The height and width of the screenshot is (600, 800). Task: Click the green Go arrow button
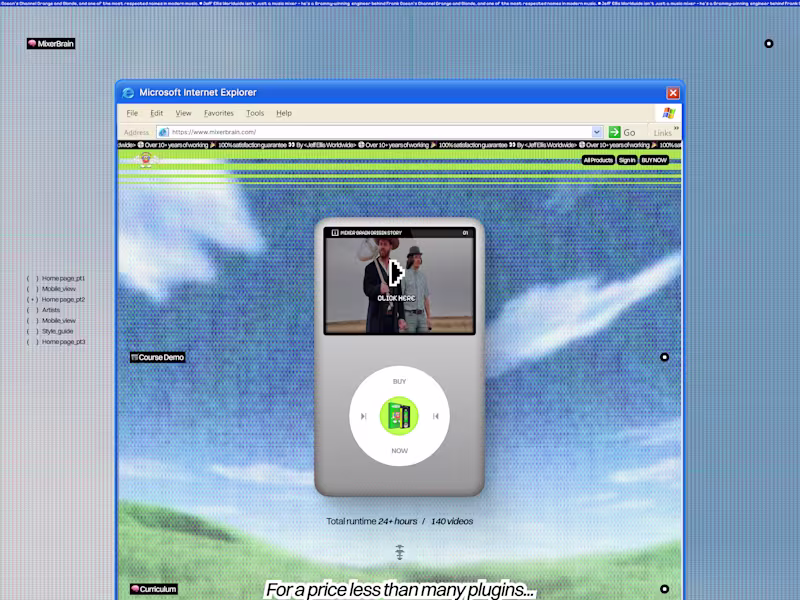pyautogui.click(x=614, y=132)
